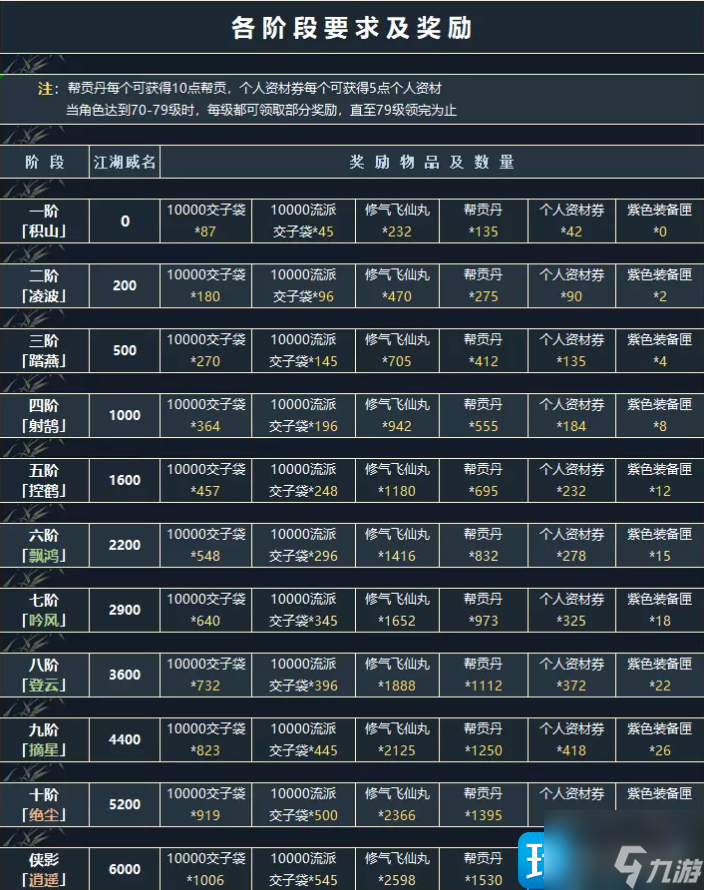Select the 五阶「控鹤」 stage cell
The width and height of the screenshot is (704, 890).
pos(44,480)
